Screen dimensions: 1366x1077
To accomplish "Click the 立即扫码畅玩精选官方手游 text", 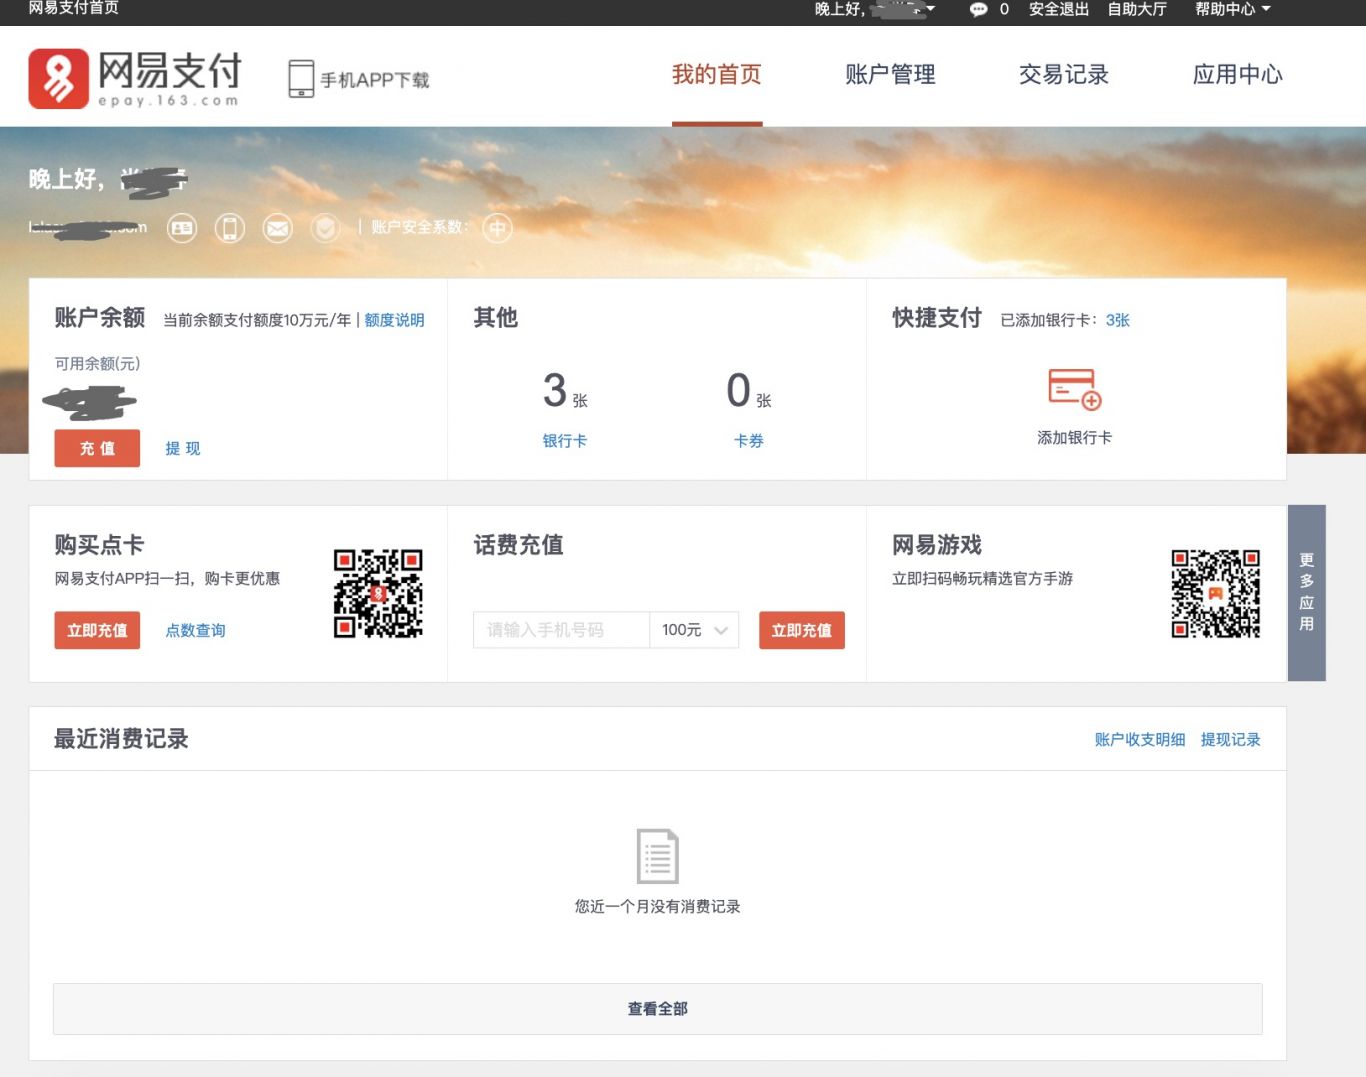I will coord(983,579).
